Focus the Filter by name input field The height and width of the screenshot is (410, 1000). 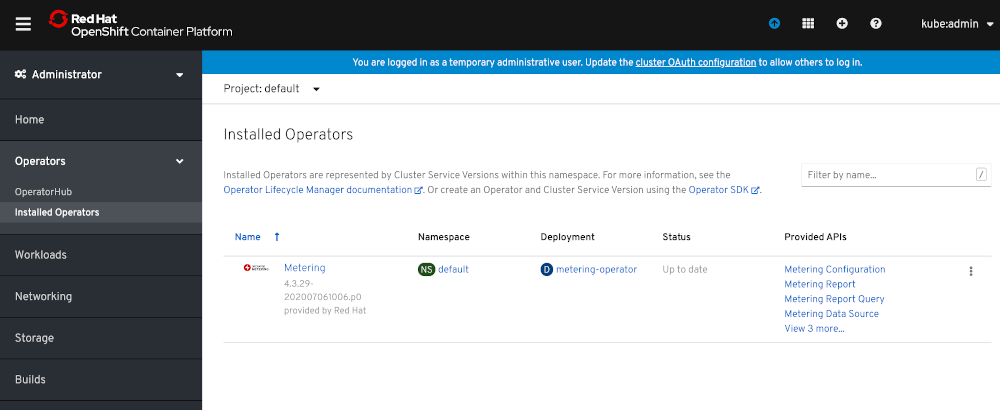pos(888,175)
